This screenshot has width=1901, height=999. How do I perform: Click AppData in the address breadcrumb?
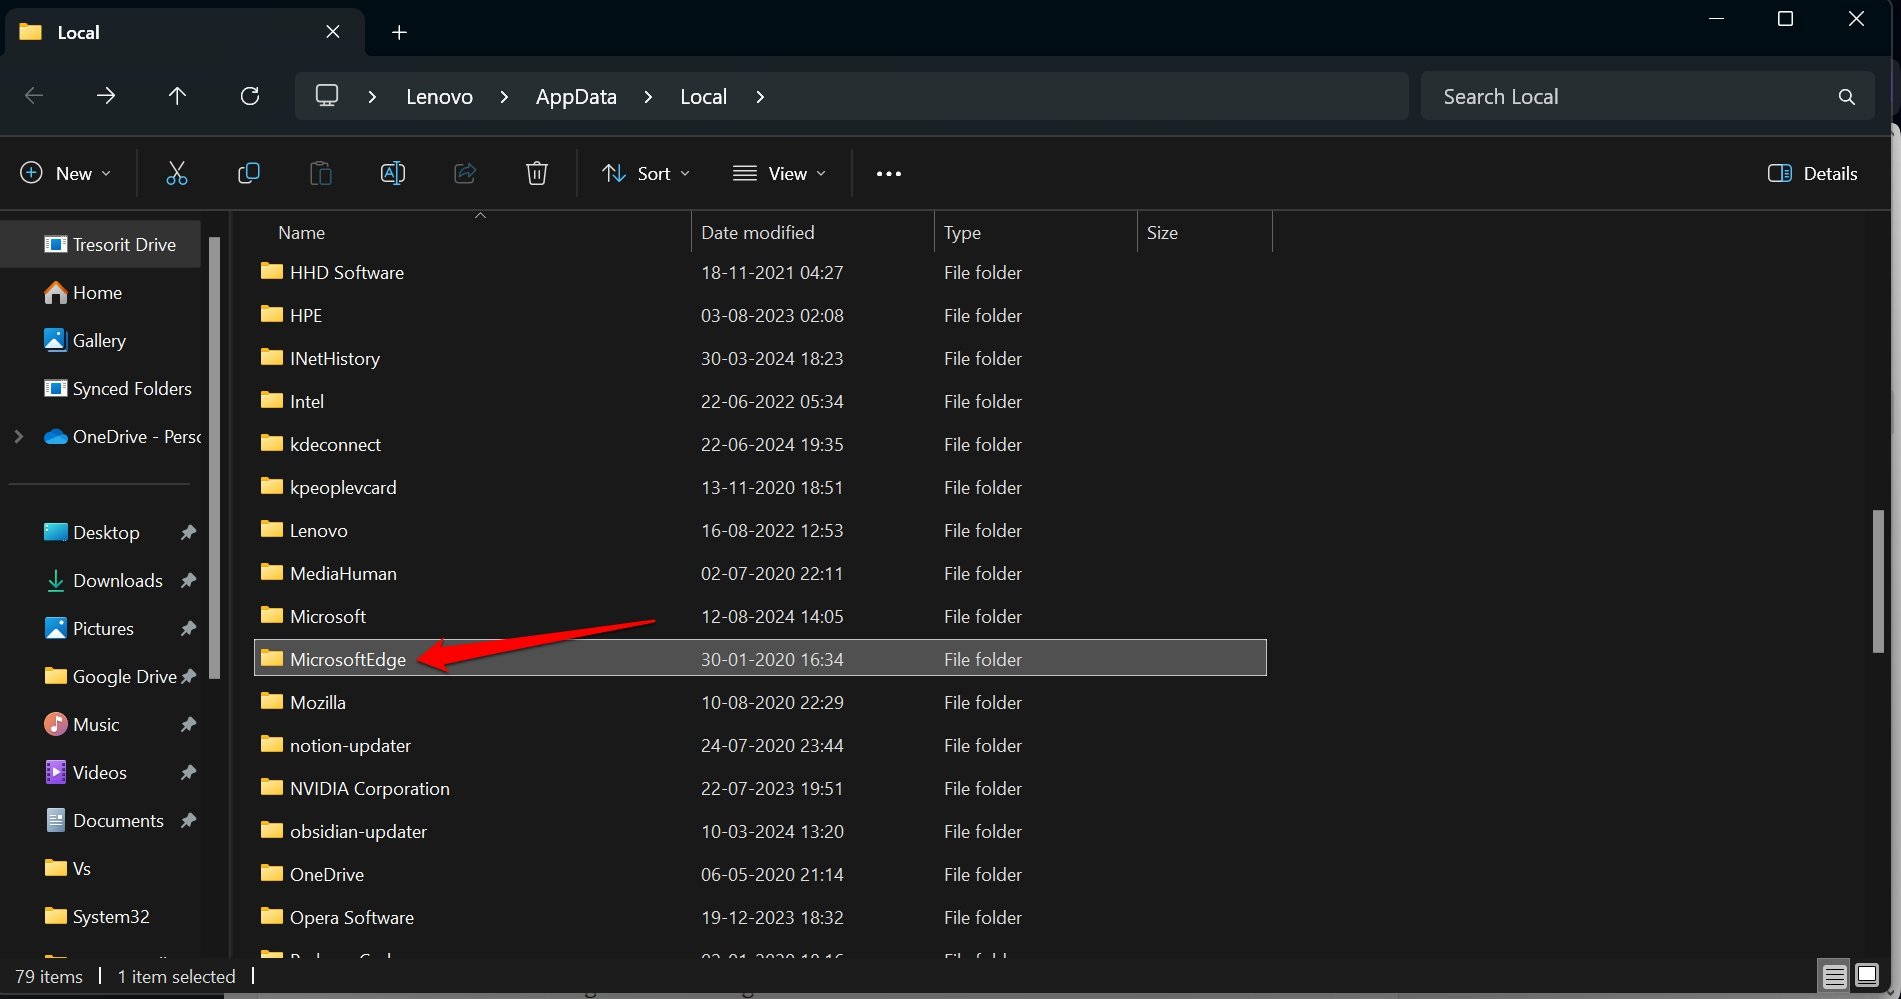coord(576,97)
